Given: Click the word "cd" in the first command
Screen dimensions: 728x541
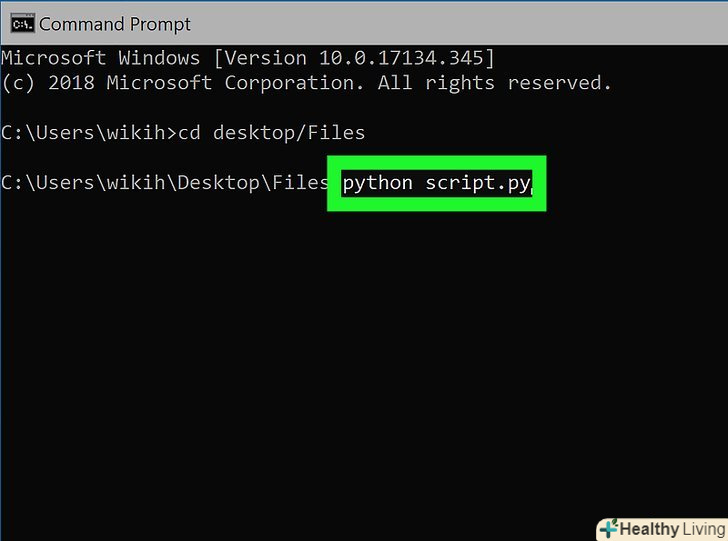Looking at the screenshot, I should click(190, 132).
